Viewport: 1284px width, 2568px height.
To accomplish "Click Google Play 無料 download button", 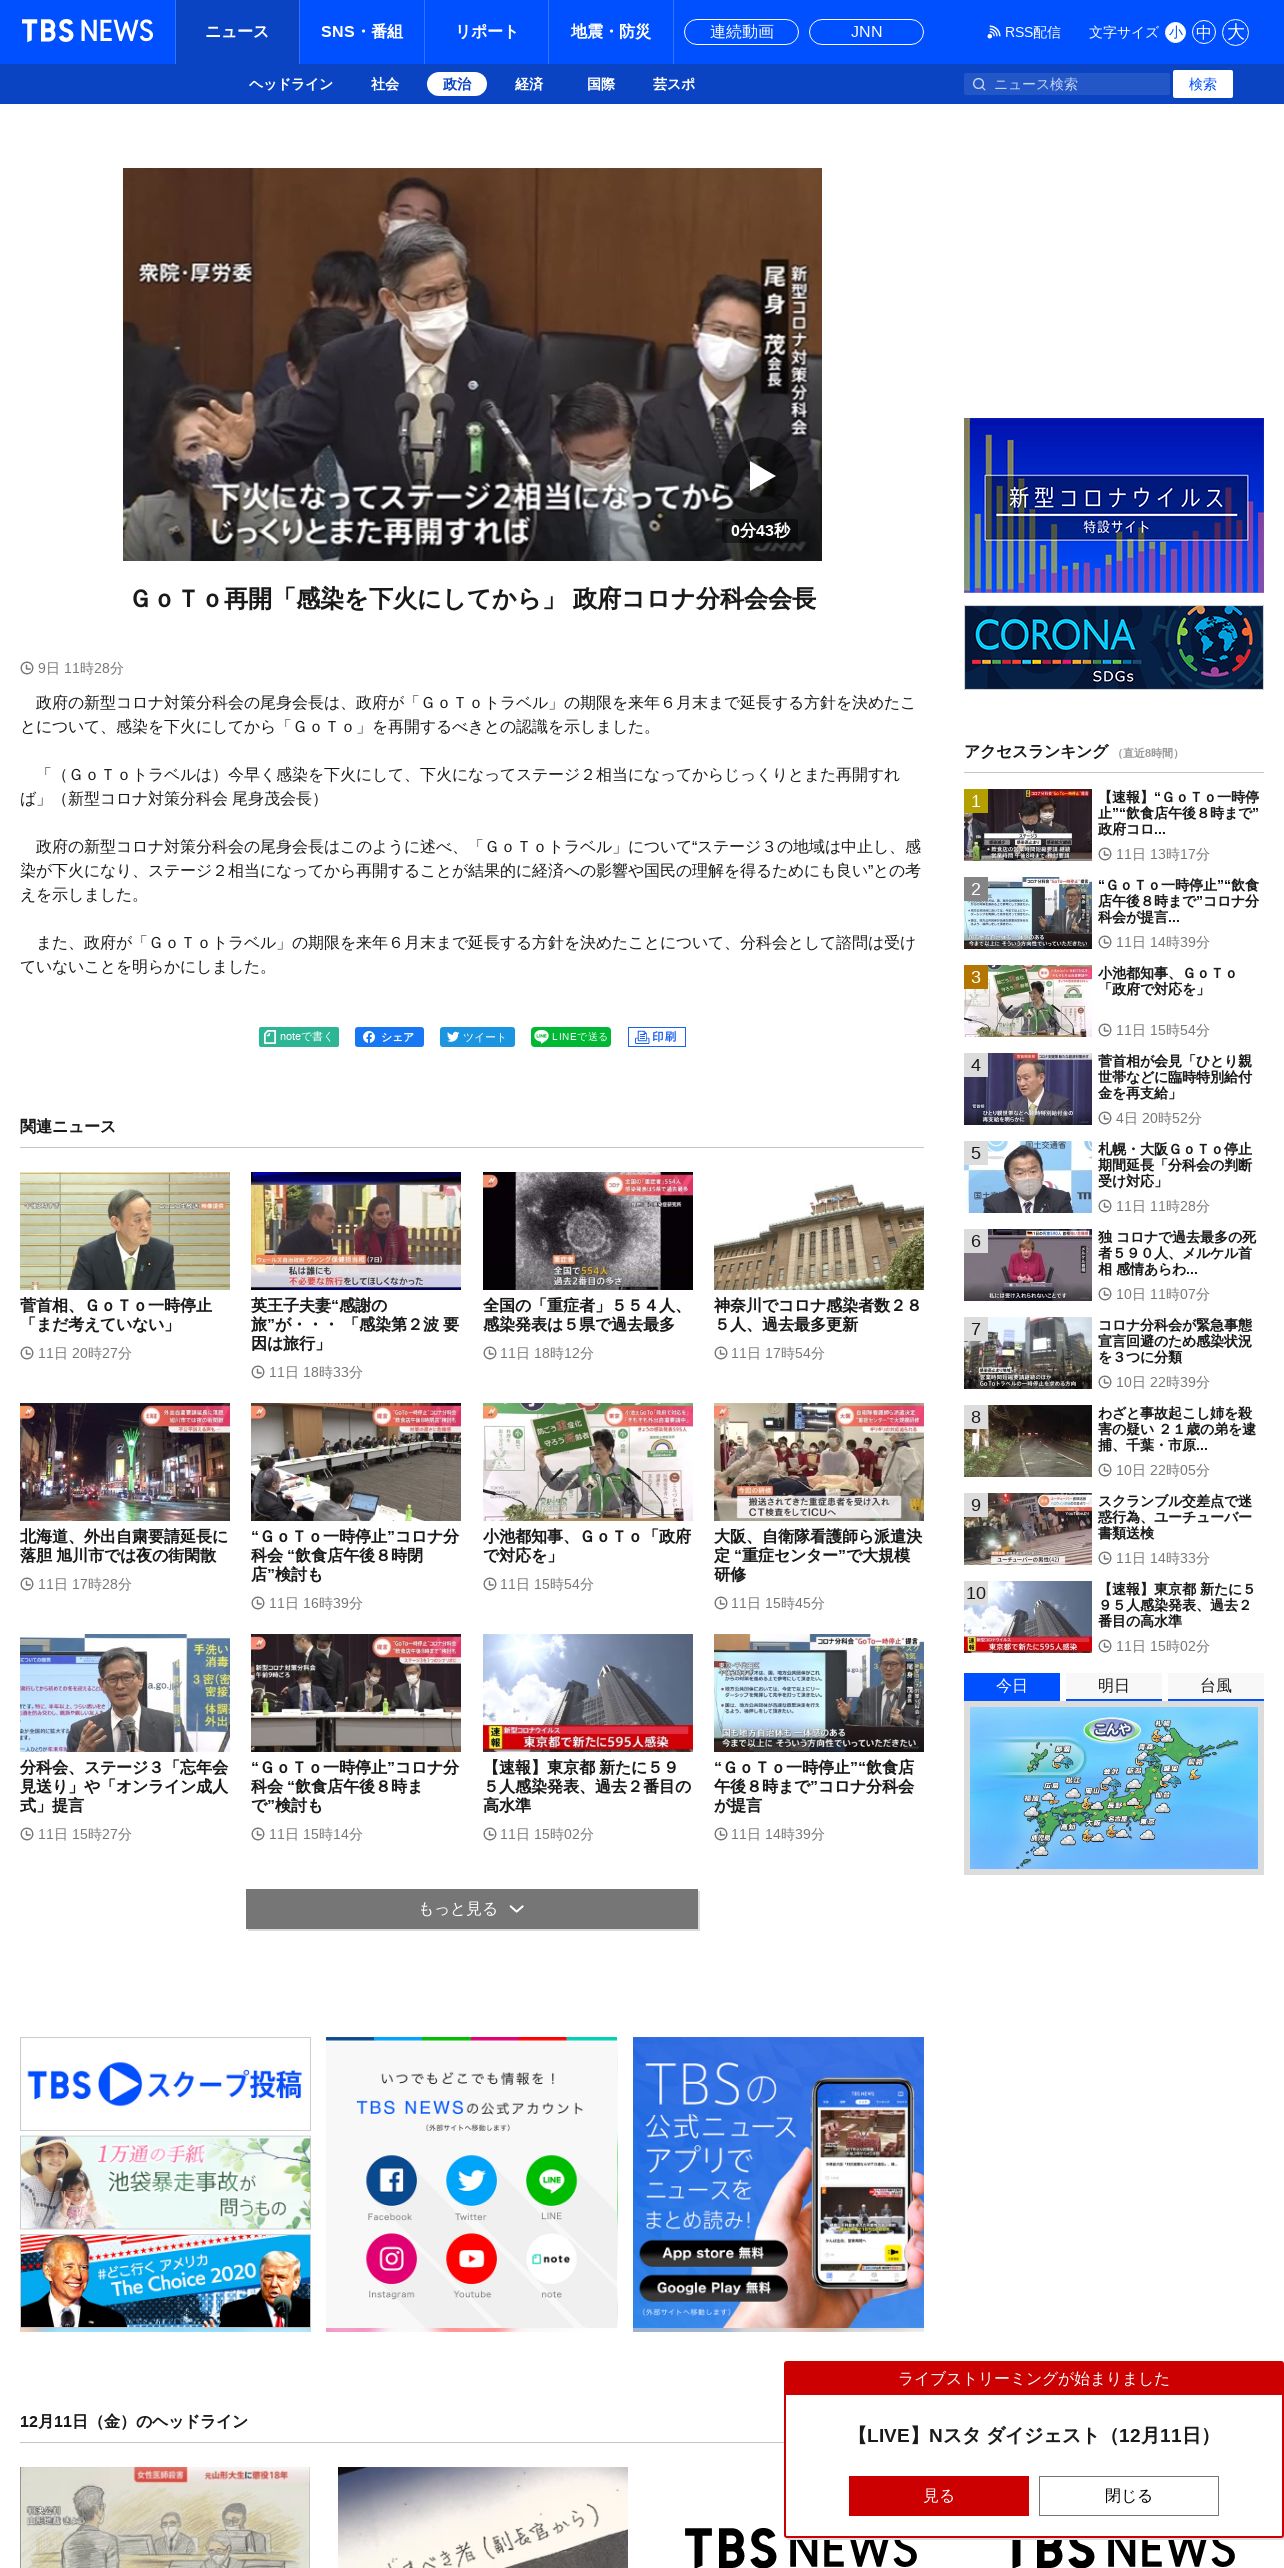I will 713,2287.
